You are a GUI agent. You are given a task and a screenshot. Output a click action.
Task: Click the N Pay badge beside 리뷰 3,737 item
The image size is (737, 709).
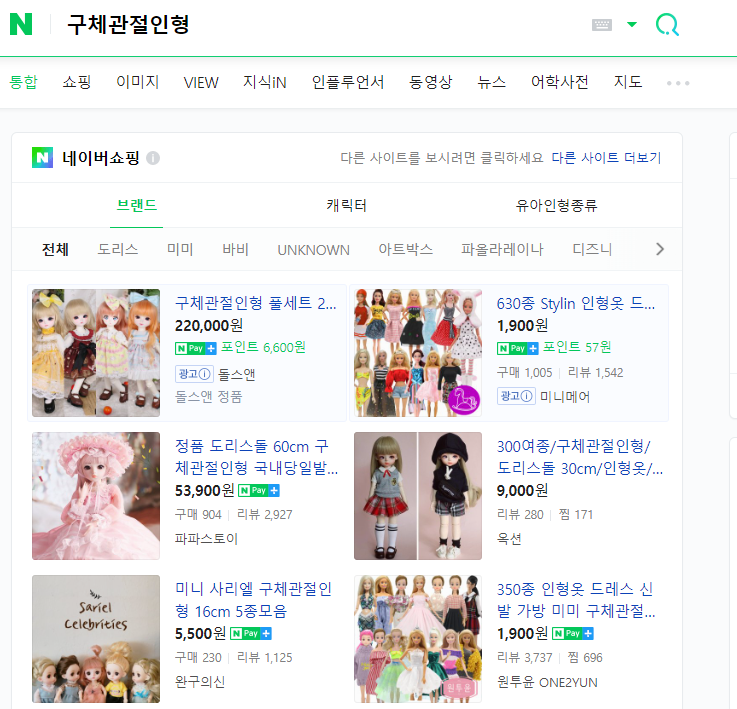point(572,634)
